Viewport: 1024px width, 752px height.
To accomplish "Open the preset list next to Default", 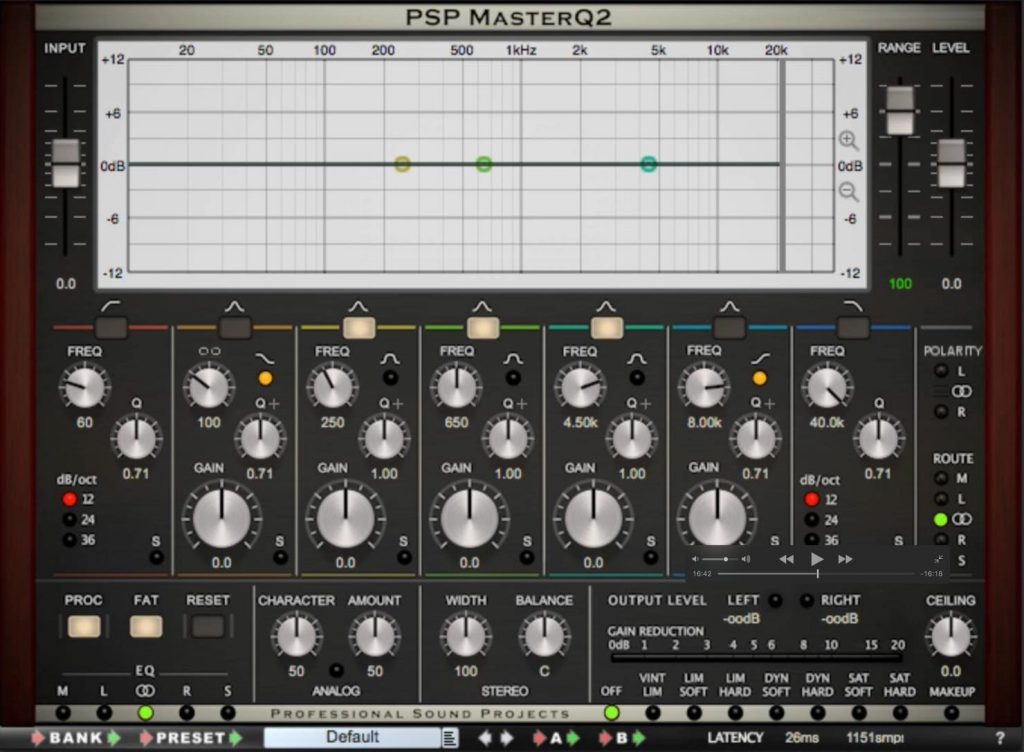I will [x=449, y=738].
